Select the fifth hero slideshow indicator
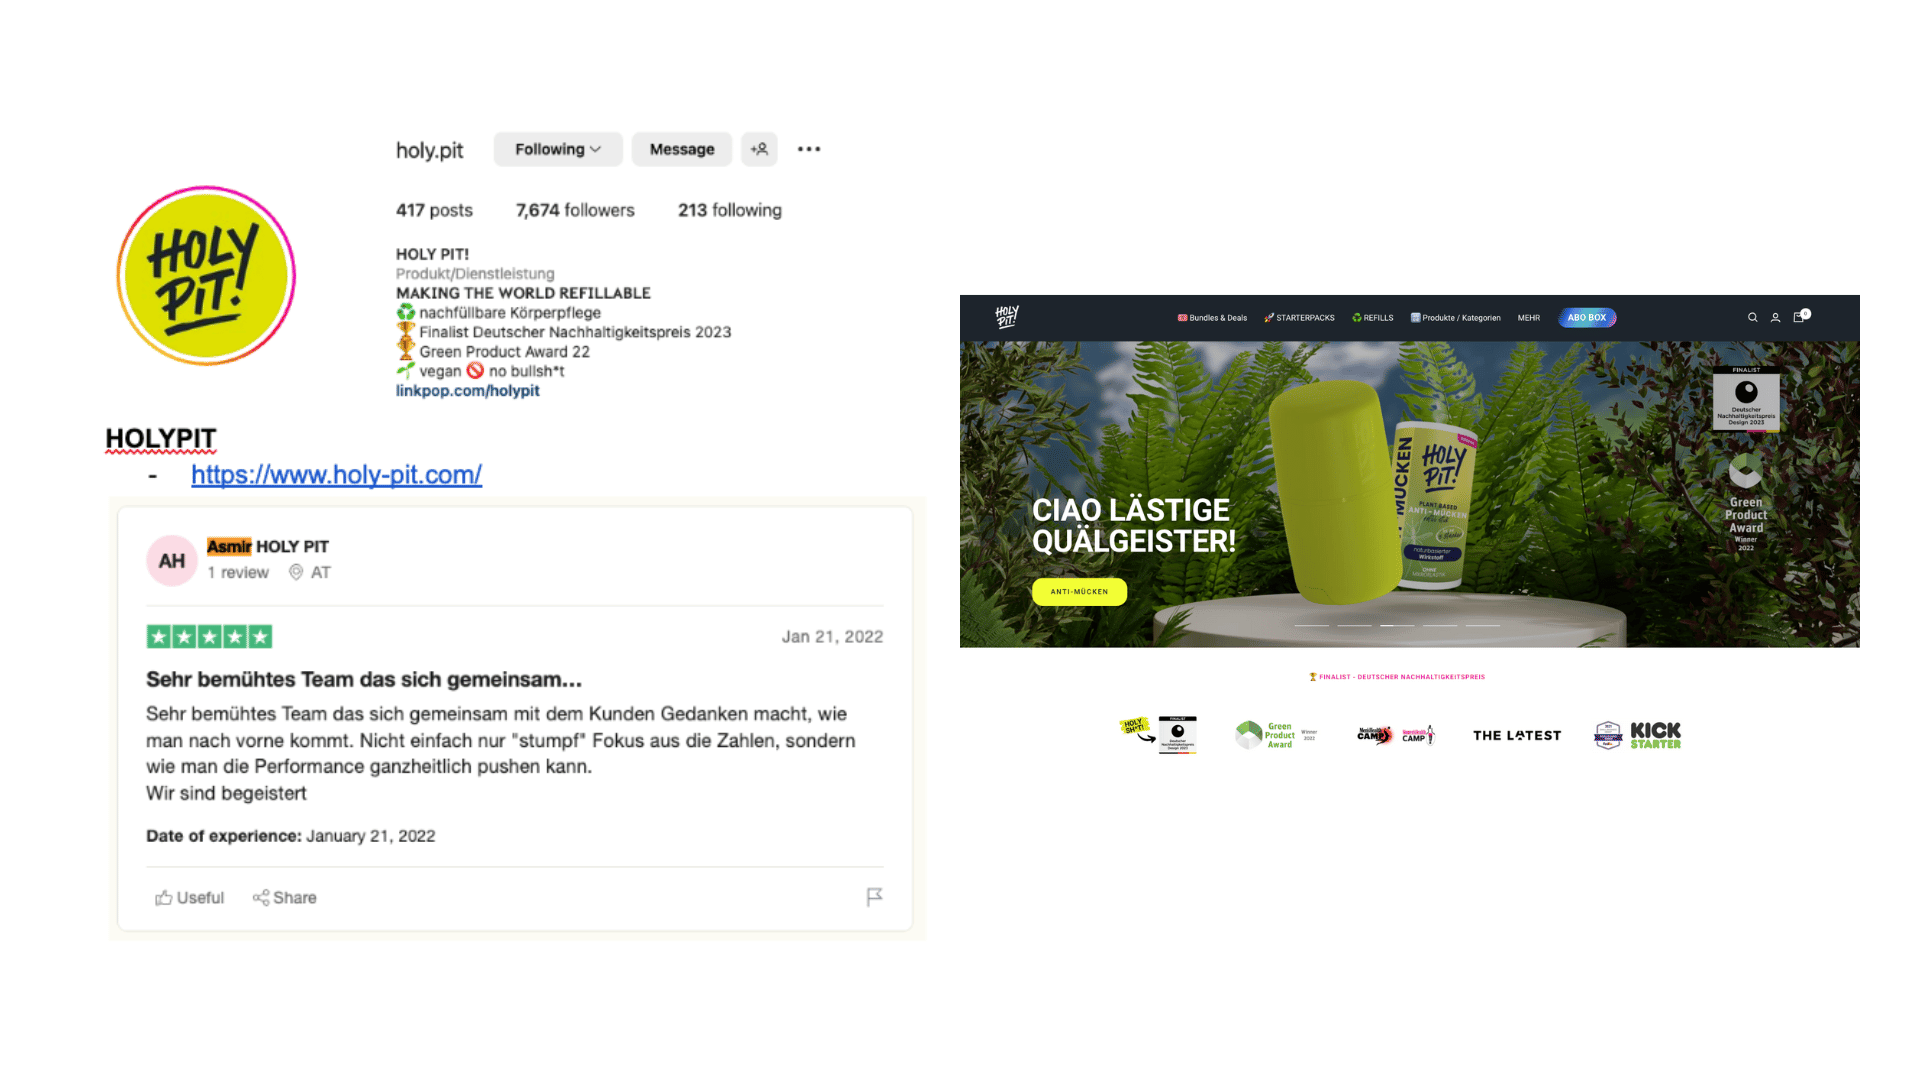The image size is (1920, 1080). pyautogui.click(x=1483, y=625)
